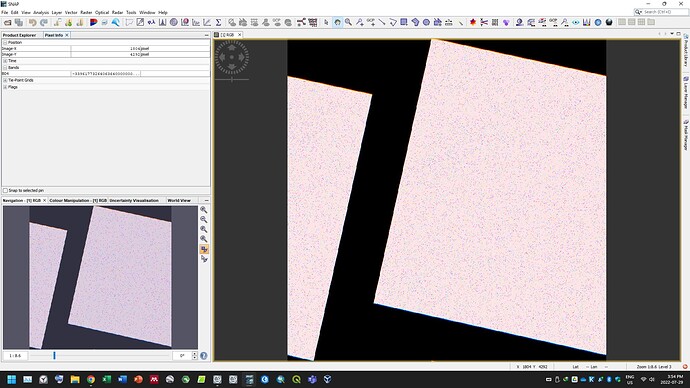Screen dimensions: 690x388
Task: Click the purple hearts toolbar icon
Action: 506,22
